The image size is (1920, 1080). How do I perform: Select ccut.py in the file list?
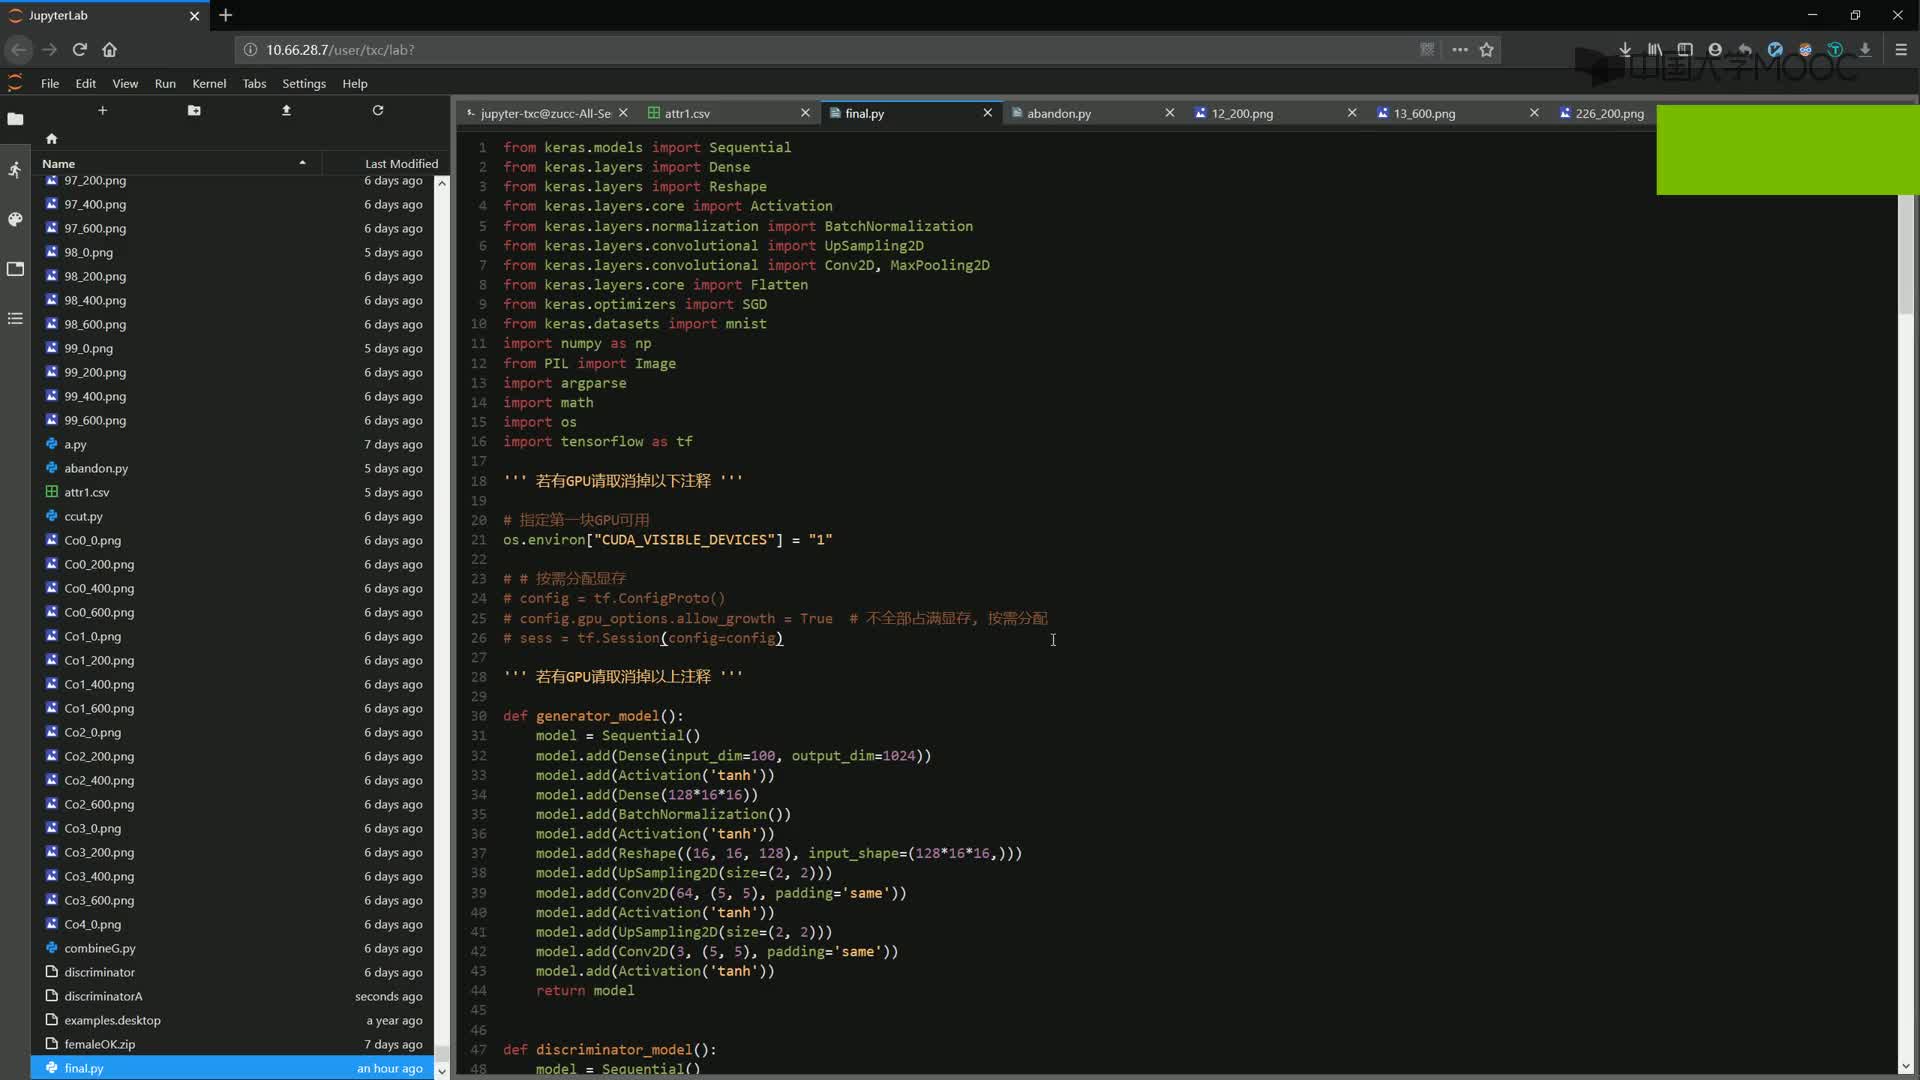232,516
